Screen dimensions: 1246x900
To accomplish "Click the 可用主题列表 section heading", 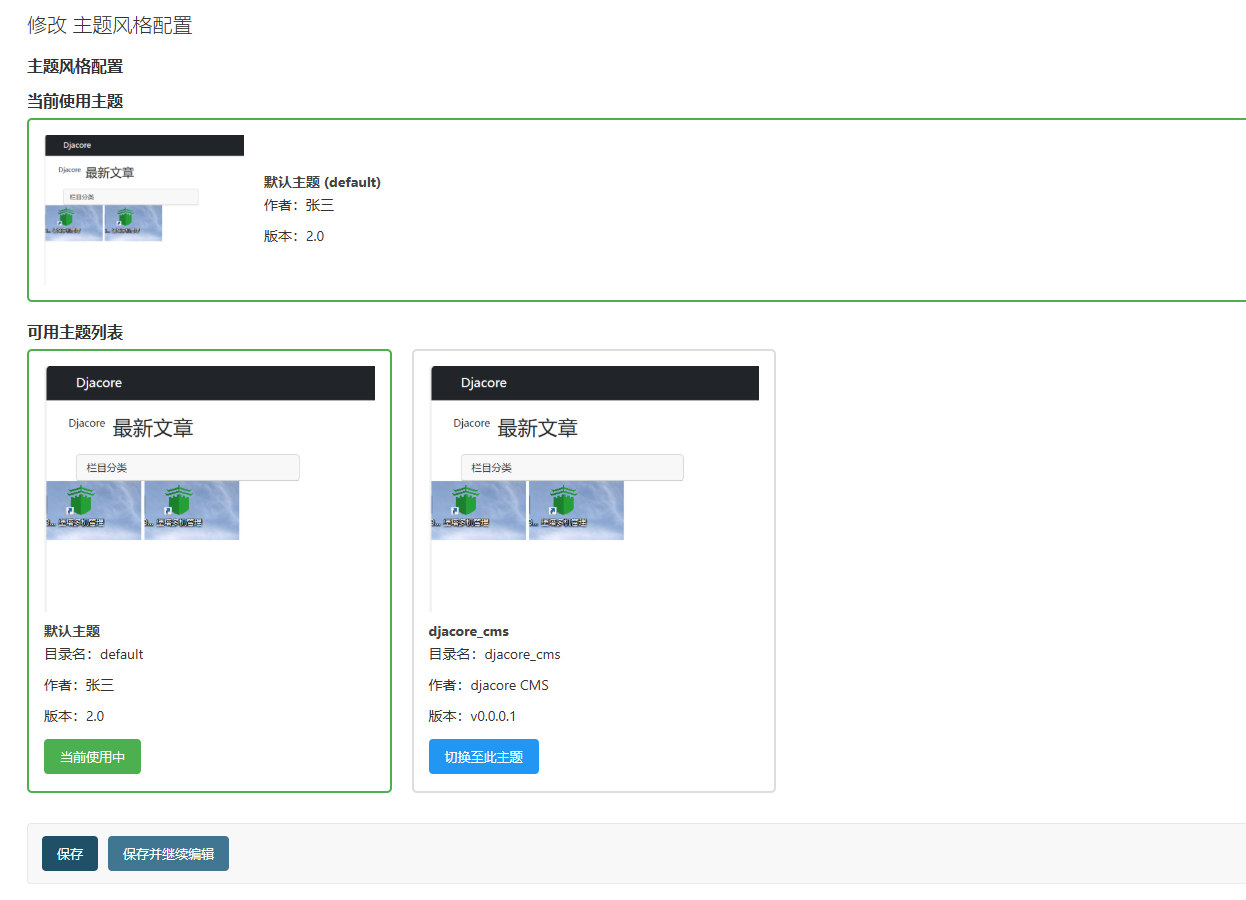I will 75,332.
